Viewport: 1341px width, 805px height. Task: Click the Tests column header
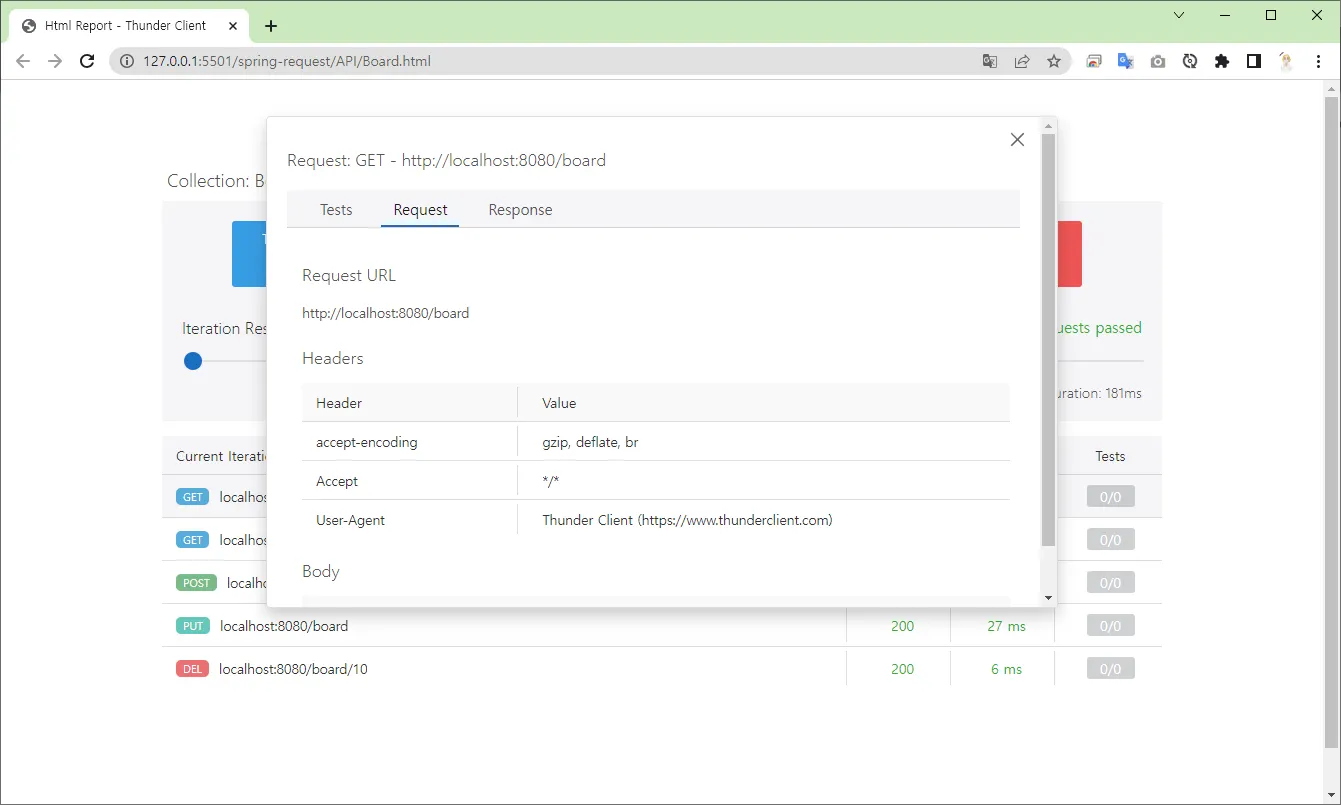click(x=1110, y=456)
